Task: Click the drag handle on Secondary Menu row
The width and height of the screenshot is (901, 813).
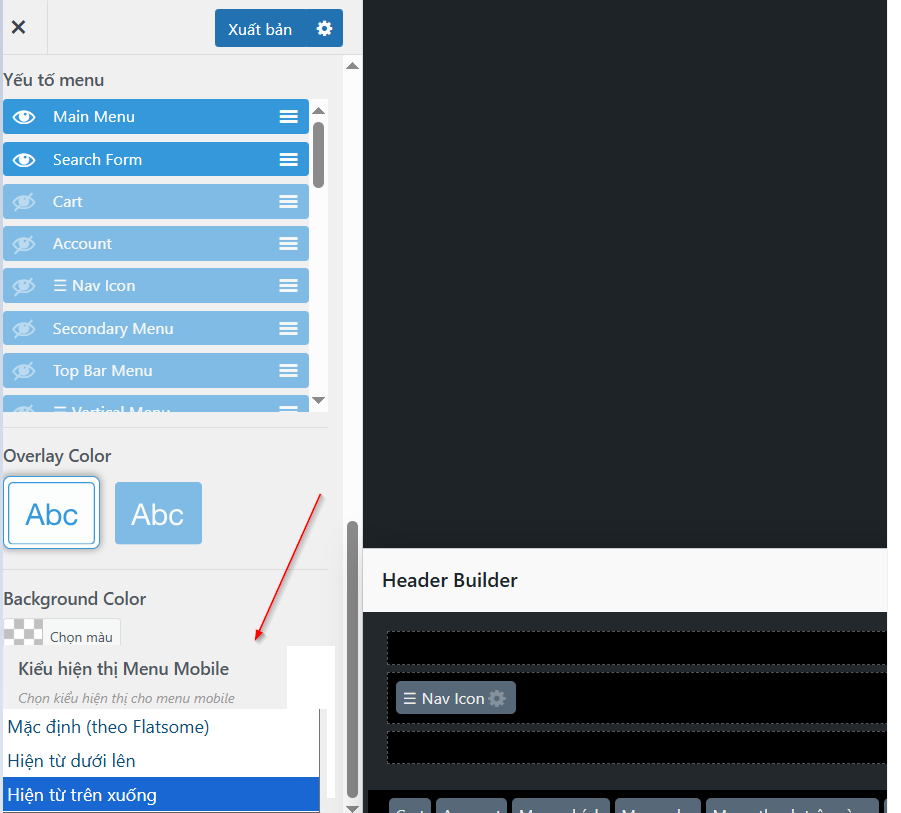Action: [288, 329]
